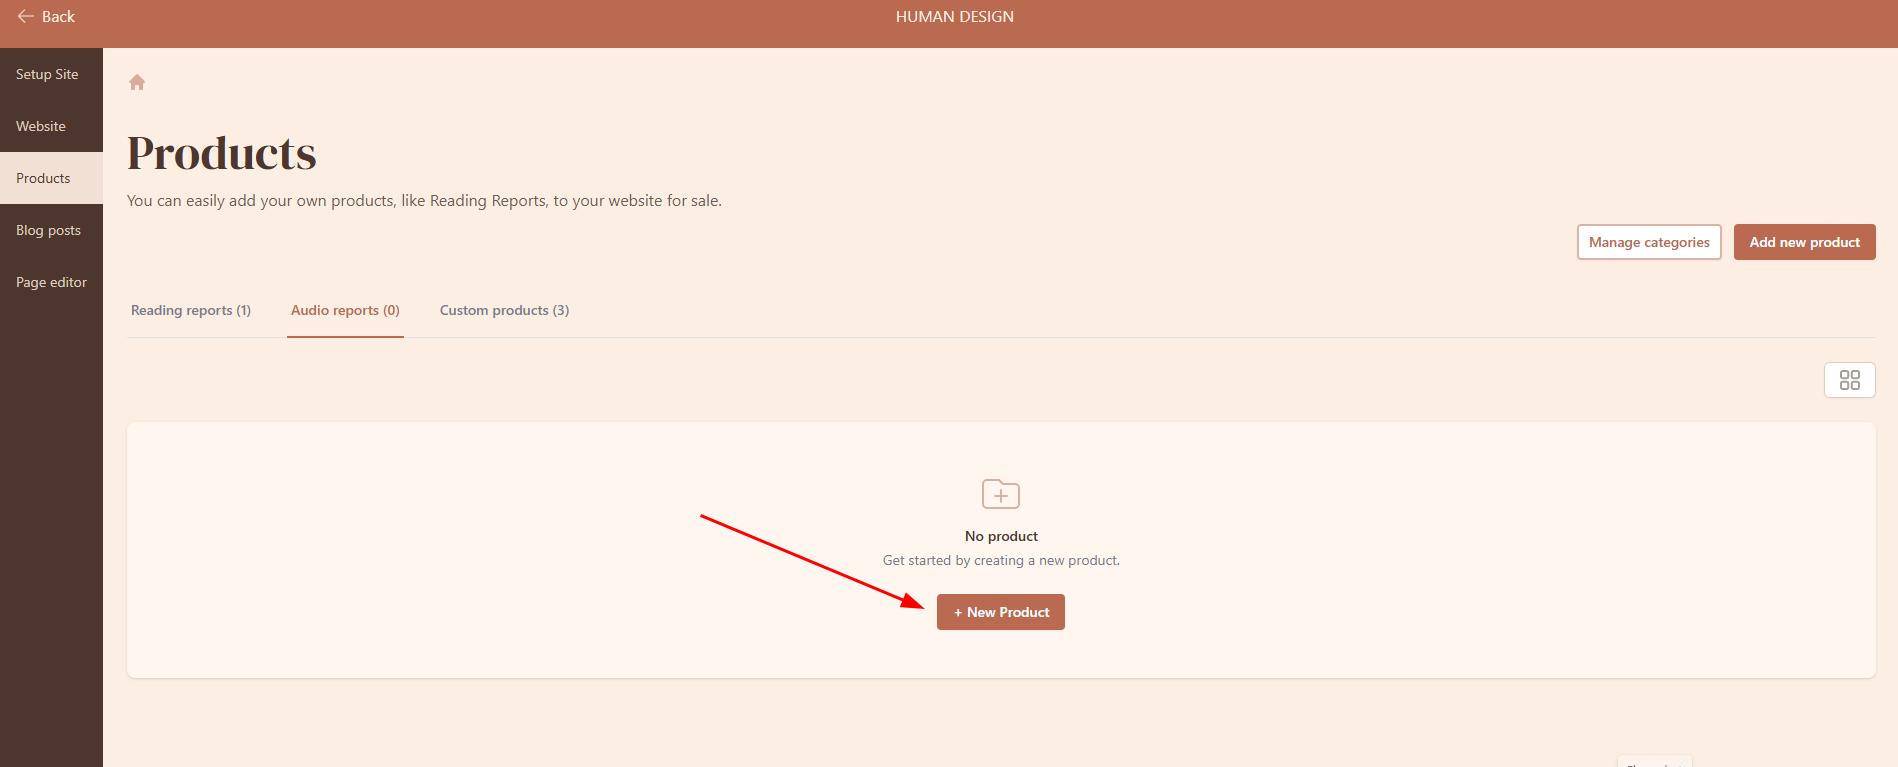This screenshot has width=1898, height=767.
Task: Click the empty folder plus icon
Action: click(1000, 494)
